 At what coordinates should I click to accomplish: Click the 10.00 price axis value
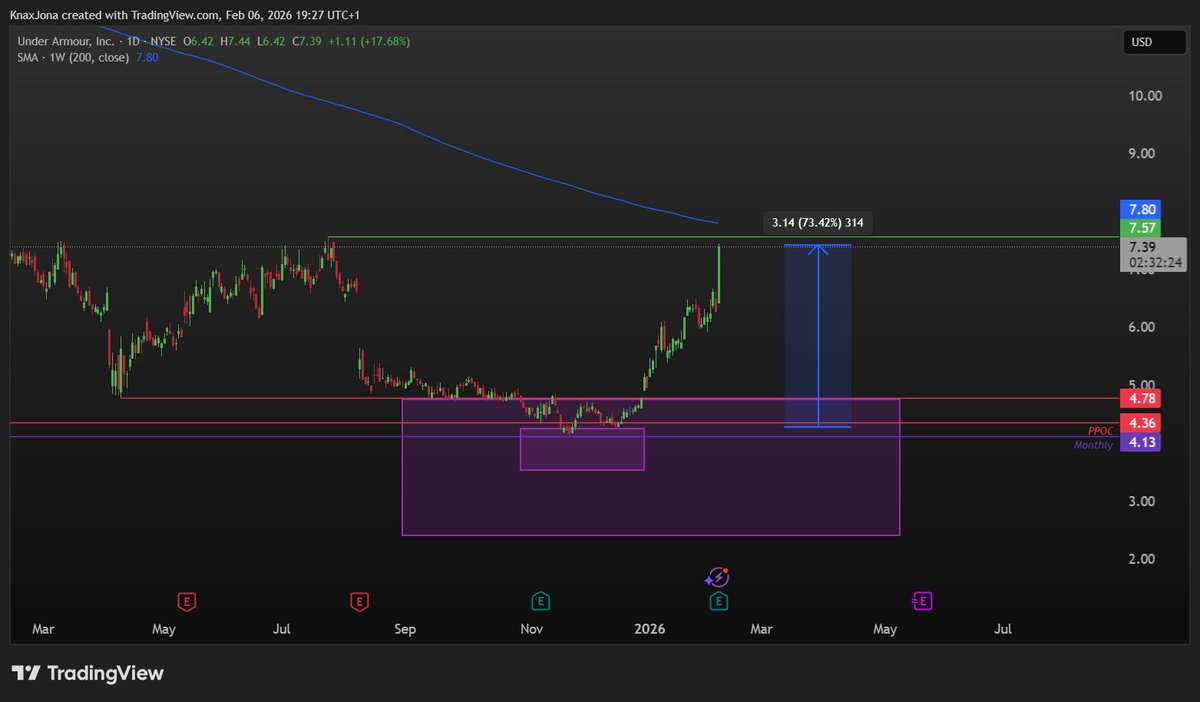coord(1145,96)
